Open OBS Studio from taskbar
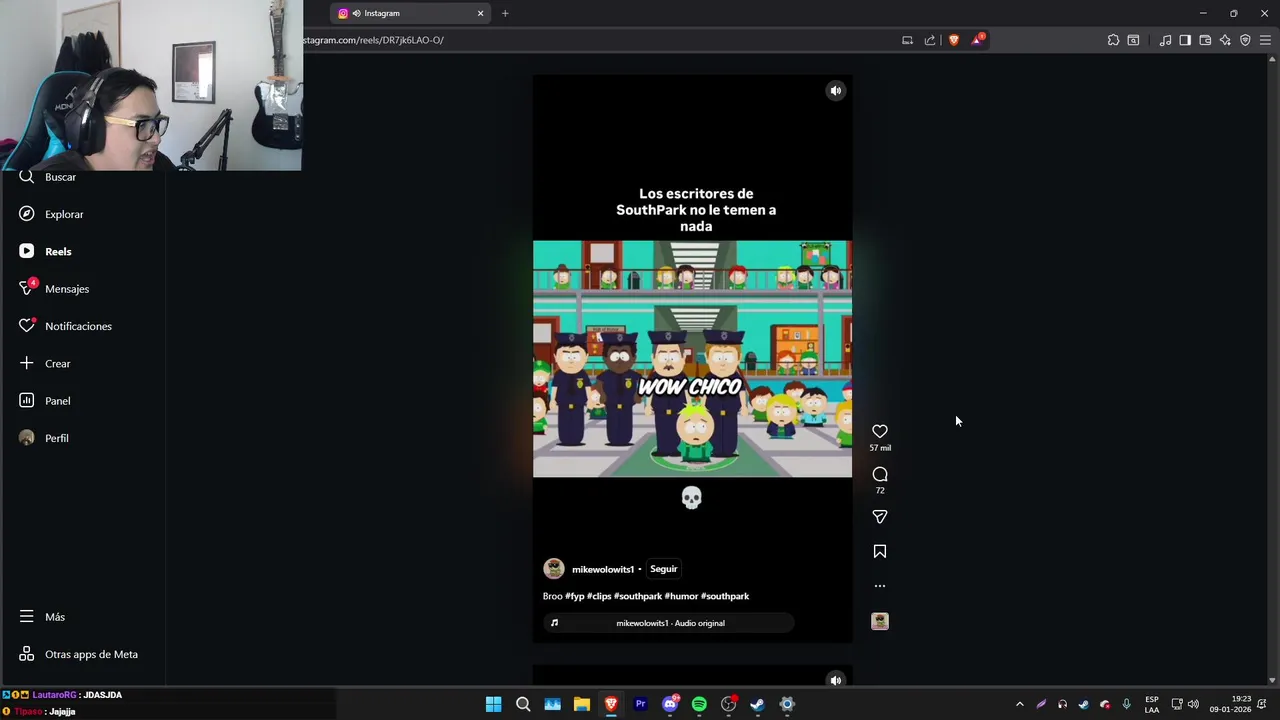Image resolution: width=1280 pixels, height=720 pixels. click(x=729, y=704)
